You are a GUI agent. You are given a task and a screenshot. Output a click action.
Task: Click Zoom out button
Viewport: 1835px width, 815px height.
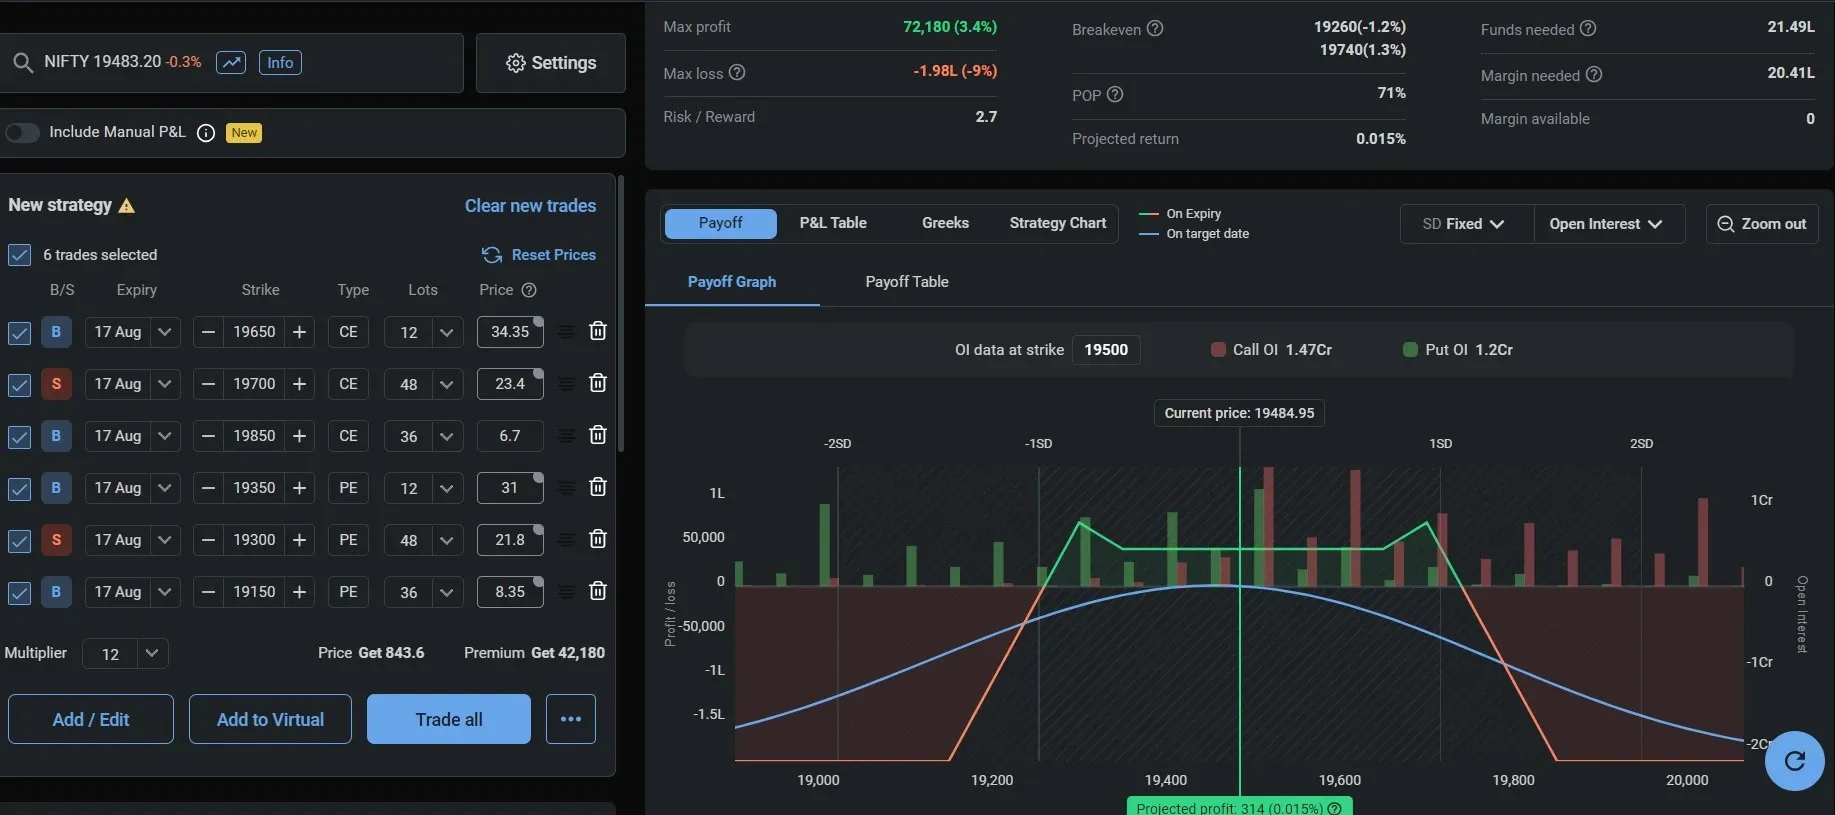1762,224
